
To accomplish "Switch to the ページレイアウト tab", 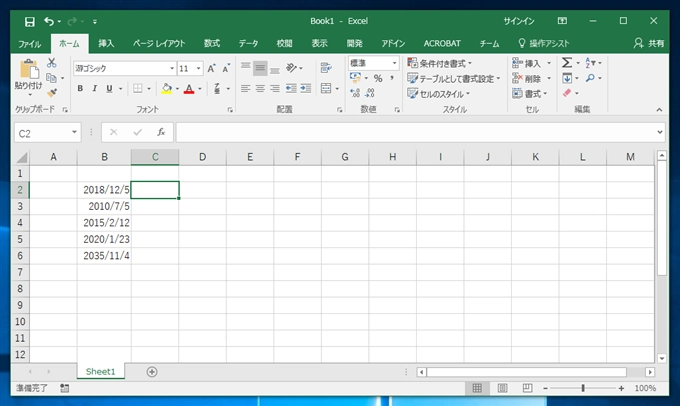I will (159, 43).
